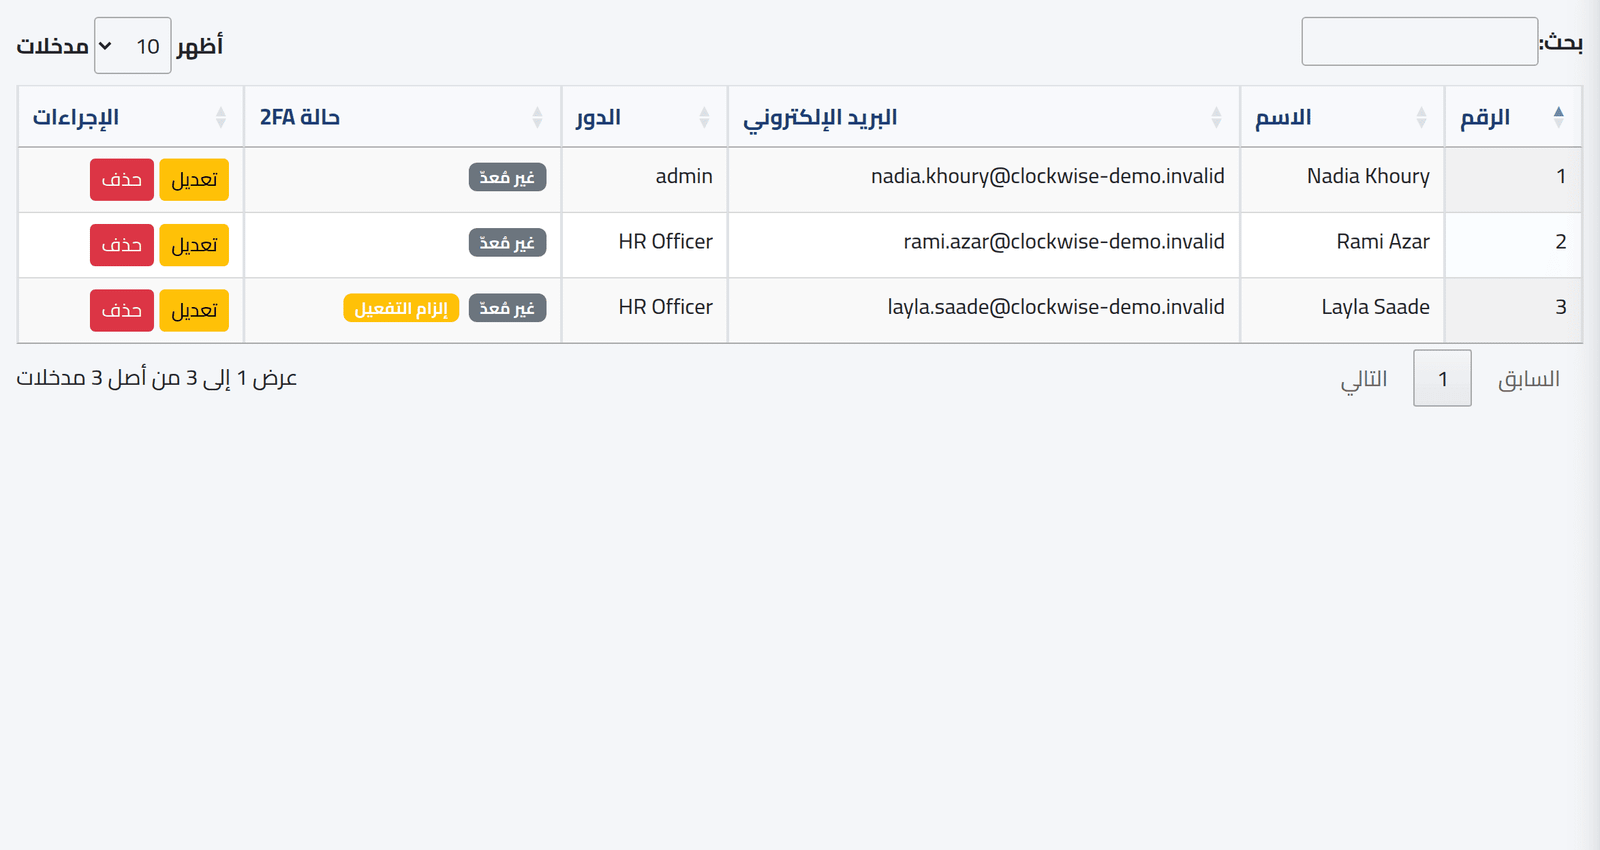Click the name Layla Saade
The width and height of the screenshot is (1600, 850).
(x=1375, y=307)
